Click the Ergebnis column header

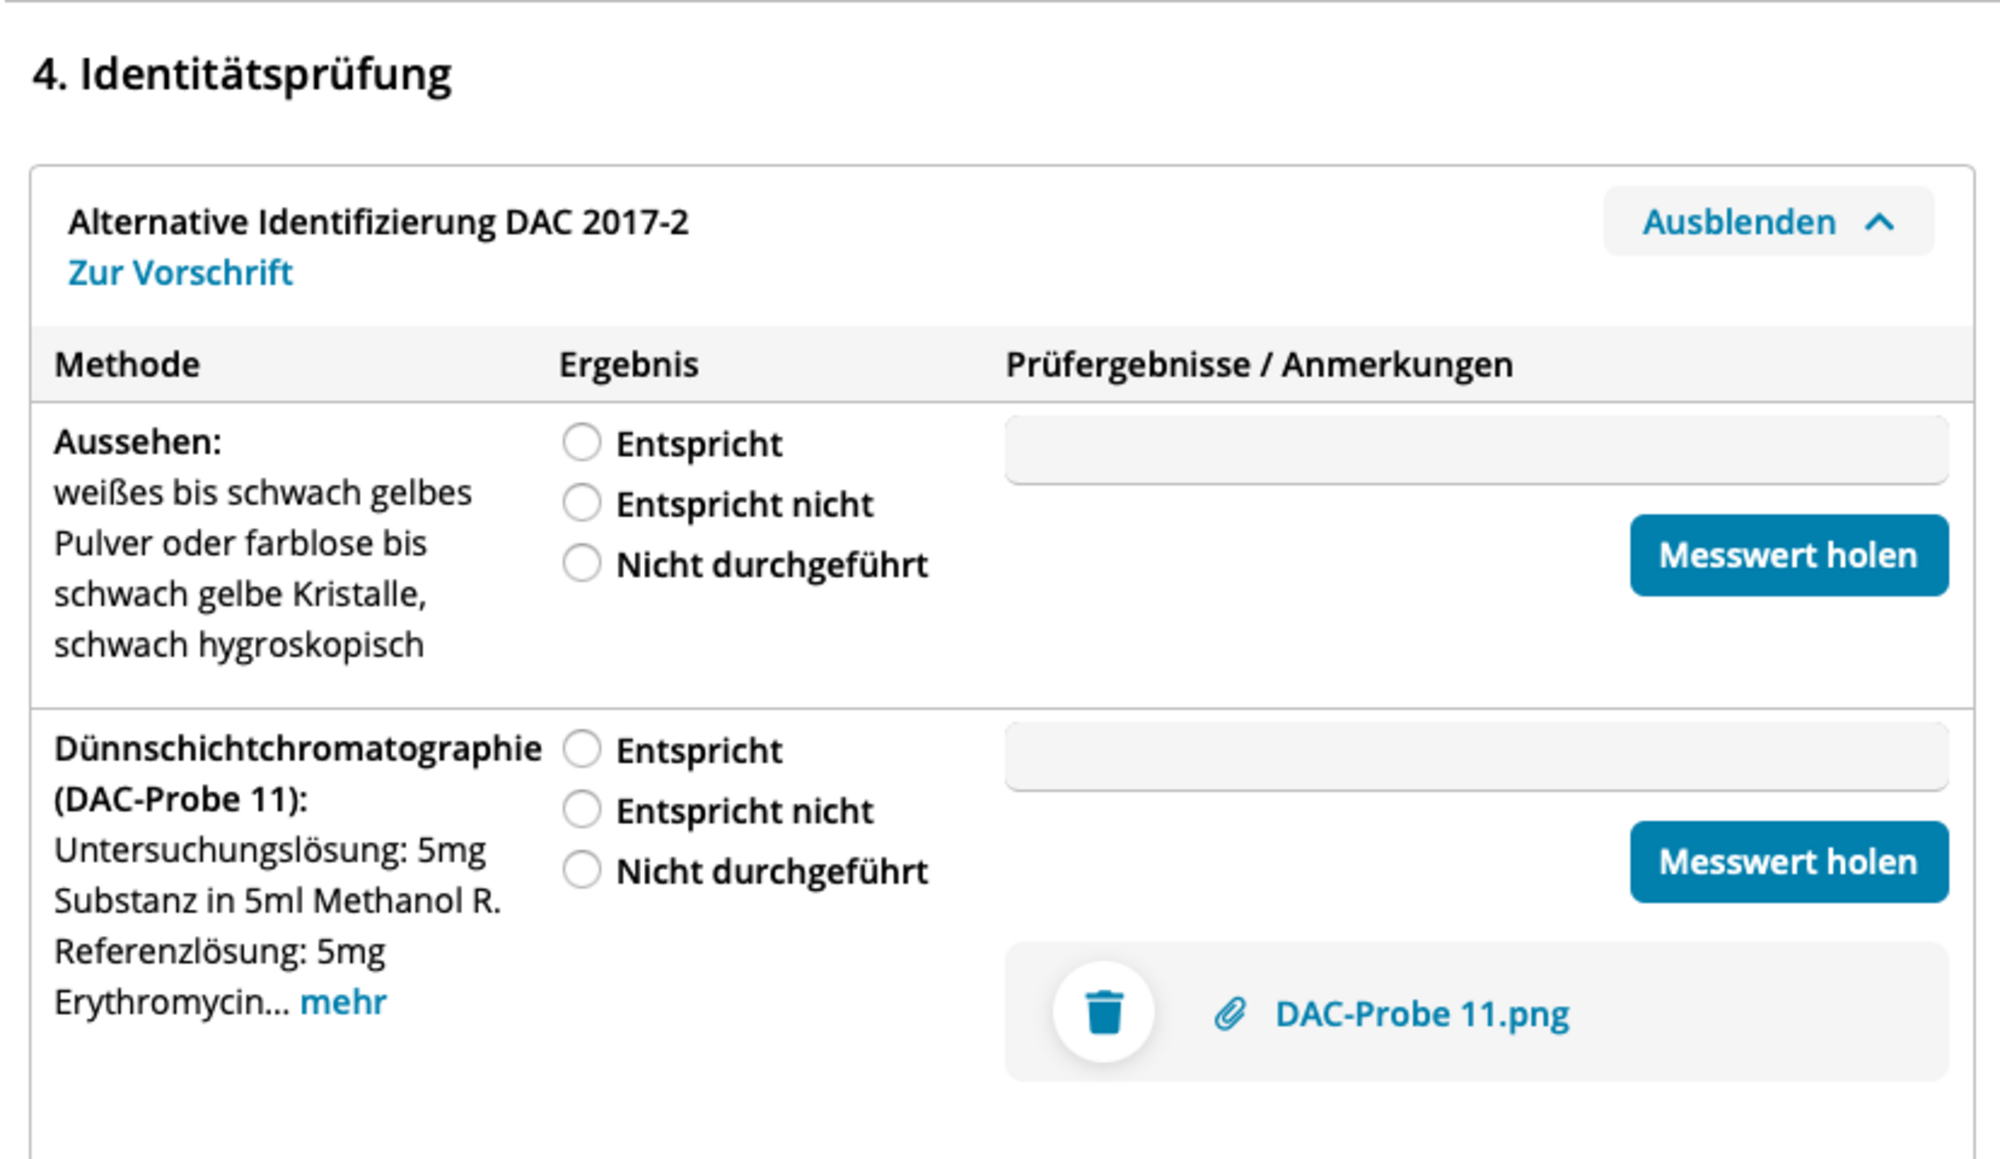click(628, 365)
